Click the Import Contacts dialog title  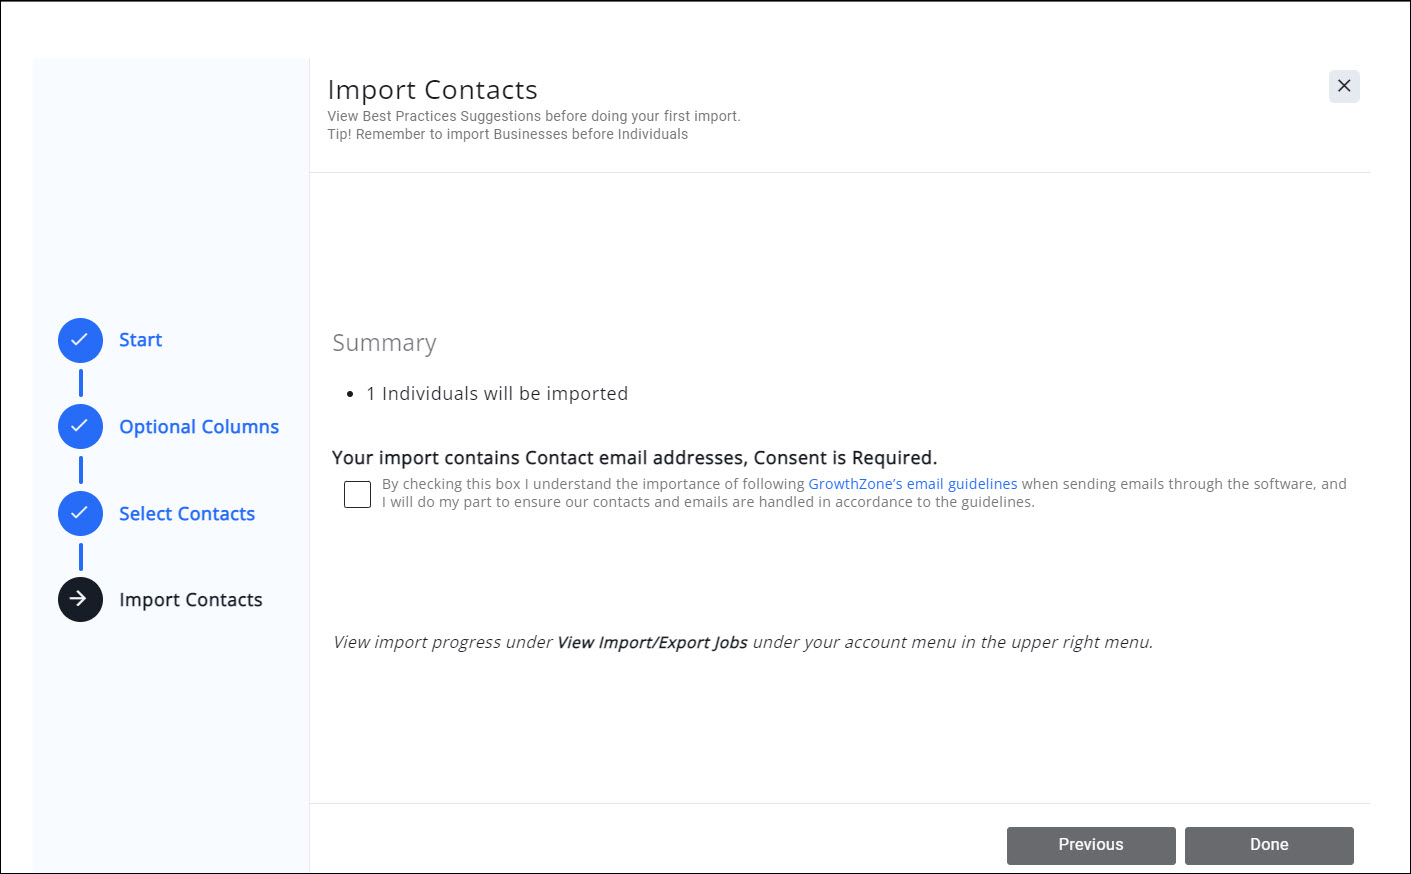pos(432,90)
